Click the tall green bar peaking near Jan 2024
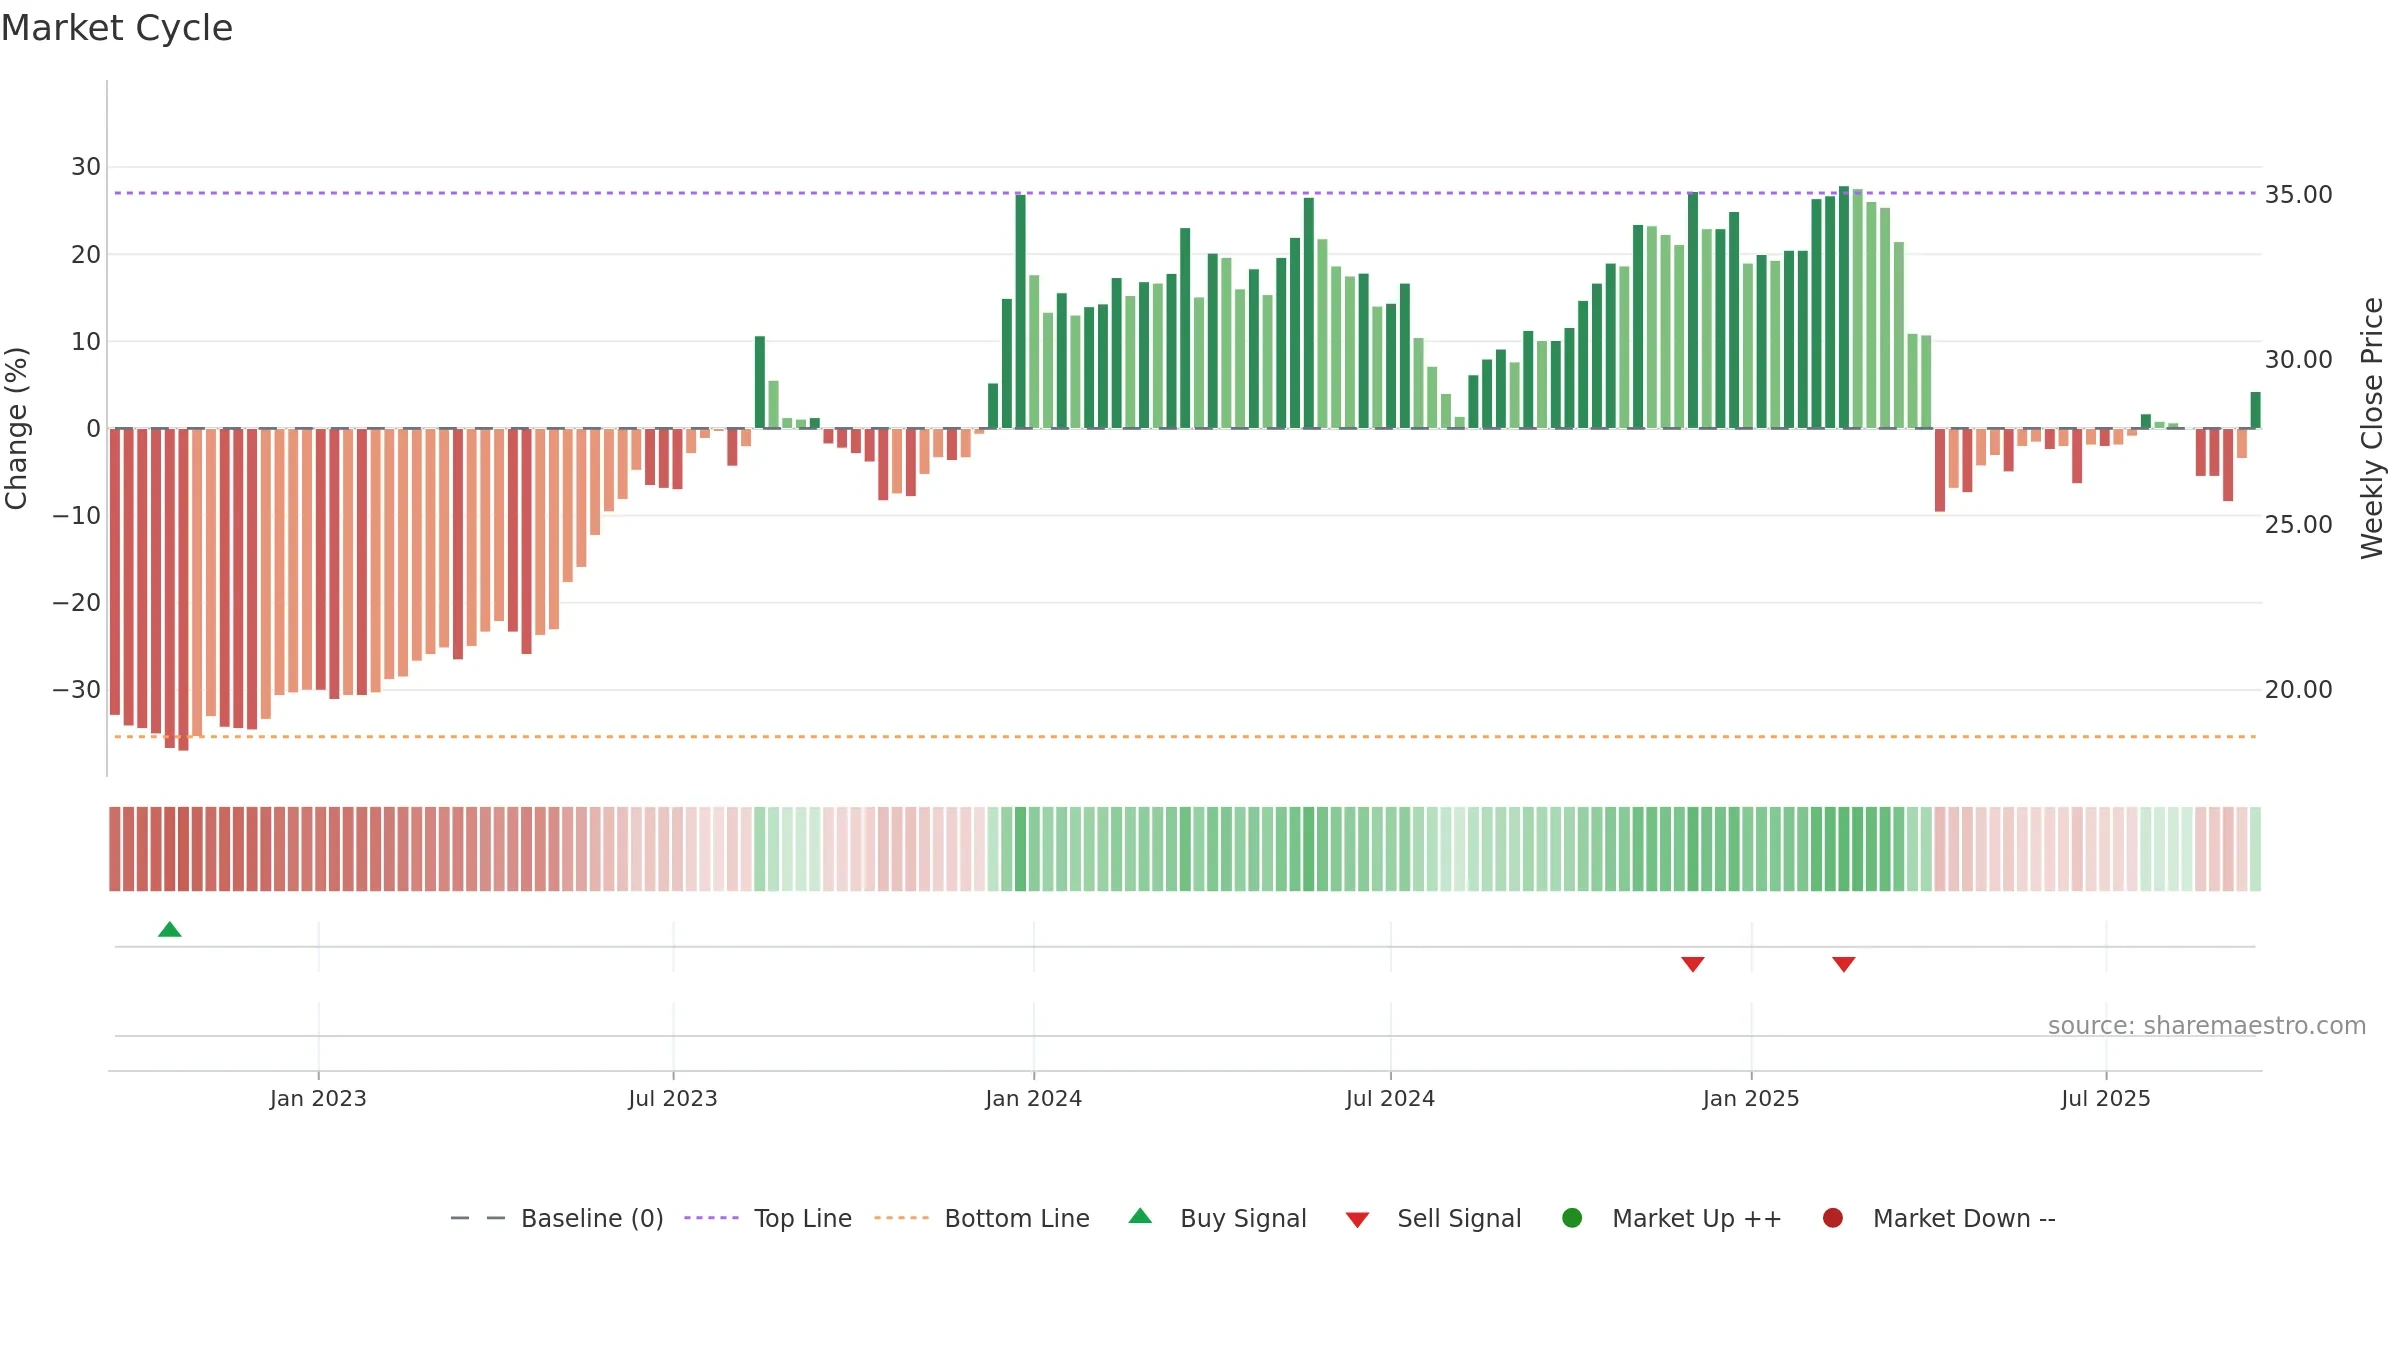Viewport: 2400px width, 1350px height. [x=1020, y=311]
